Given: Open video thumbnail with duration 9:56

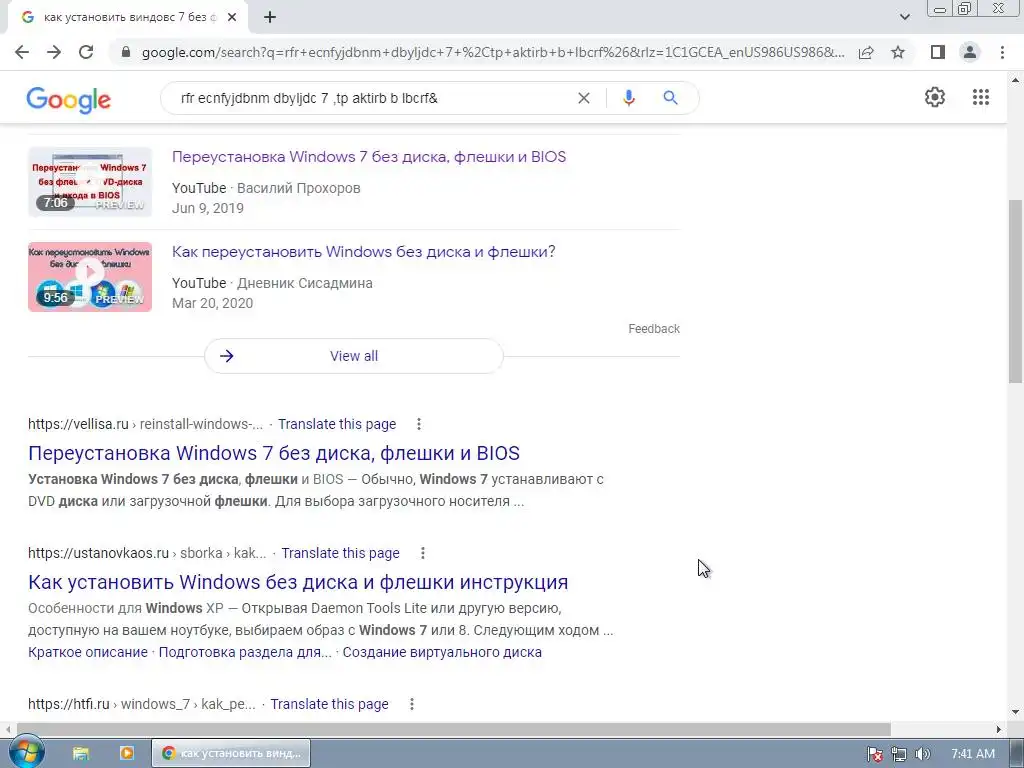Looking at the screenshot, I should coord(90,277).
